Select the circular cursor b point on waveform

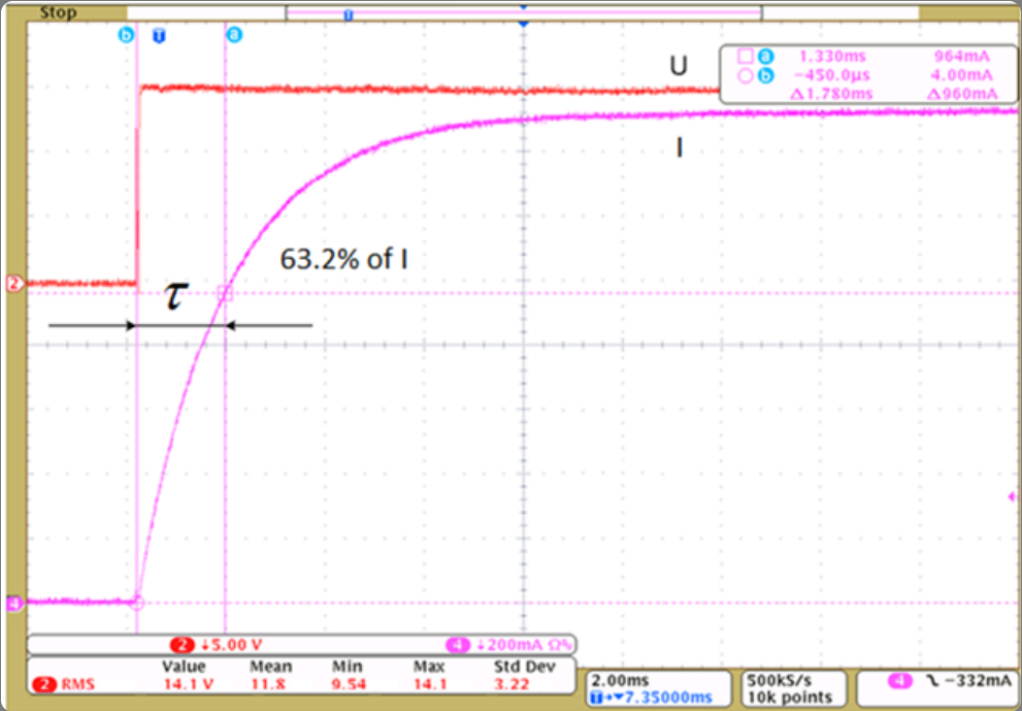[137, 603]
